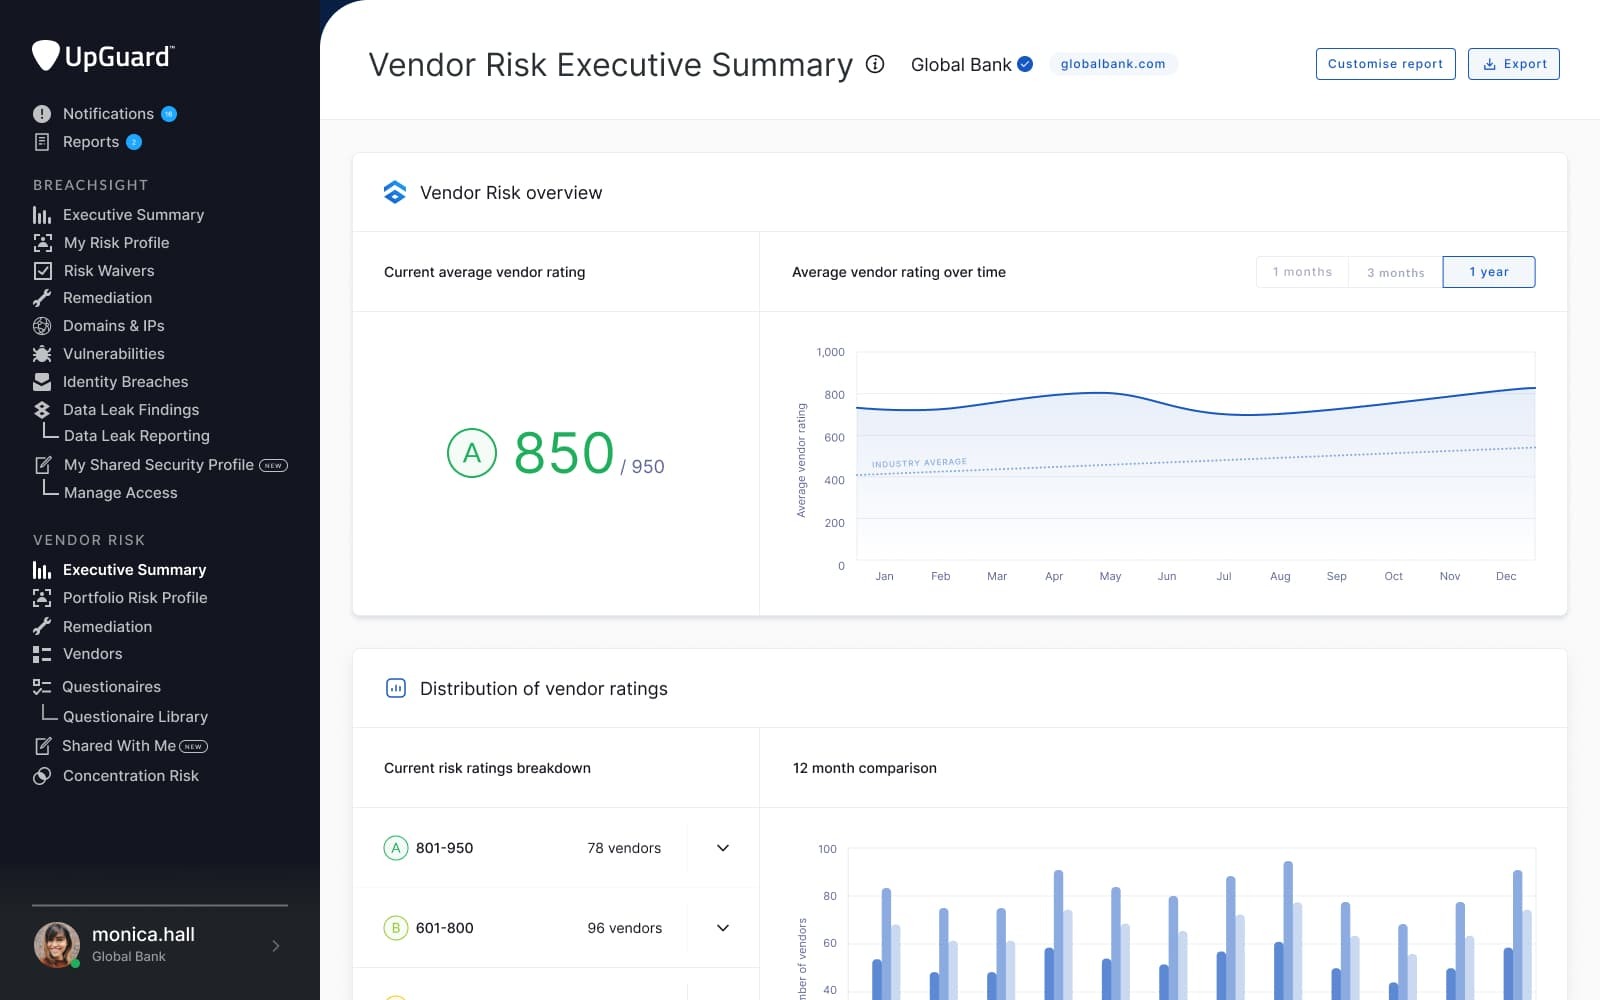The width and height of the screenshot is (1600, 1000).
Task: Open the monica.hall account menu chevron
Action: coord(276,946)
